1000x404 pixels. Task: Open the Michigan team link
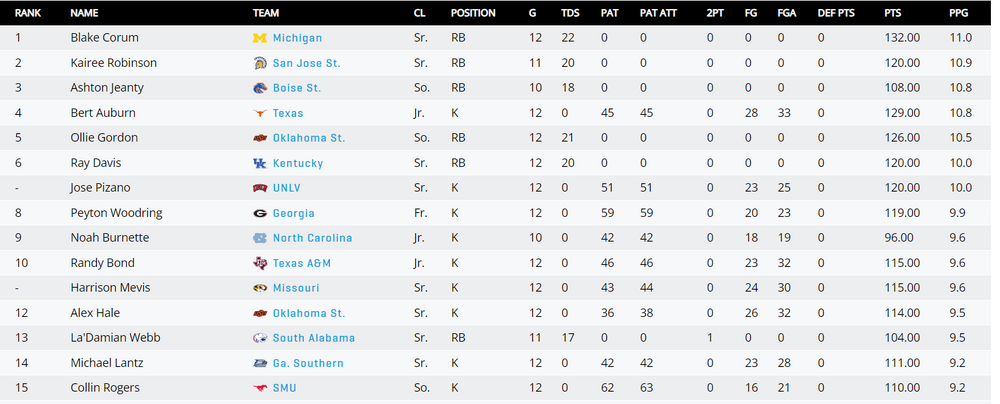click(297, 38)
